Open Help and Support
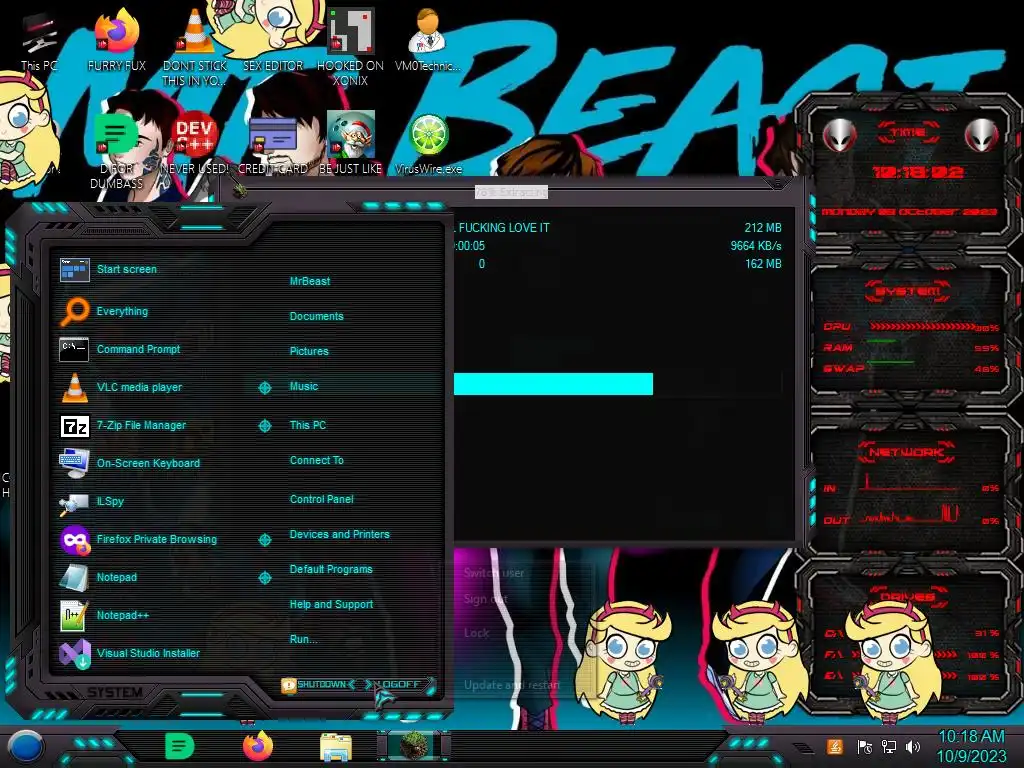Screen dimensions: 1024x768 [x=331, y=605]
